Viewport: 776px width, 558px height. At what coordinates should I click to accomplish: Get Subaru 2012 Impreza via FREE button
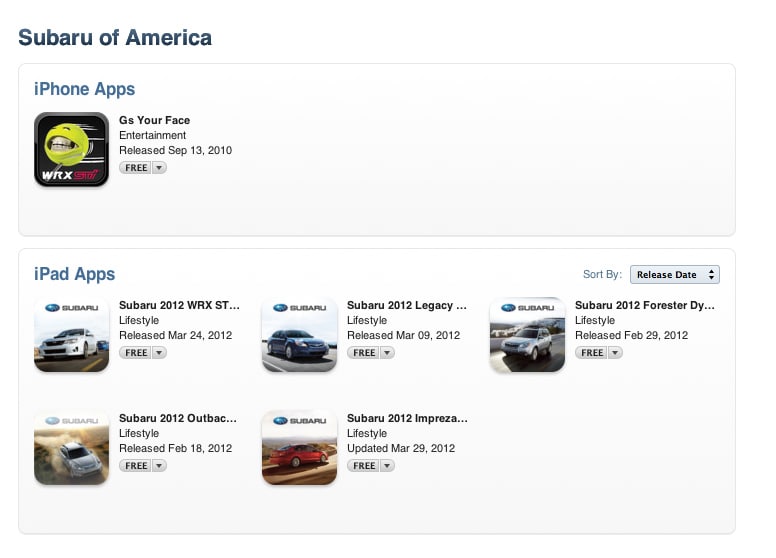click(x=364, y=466)
